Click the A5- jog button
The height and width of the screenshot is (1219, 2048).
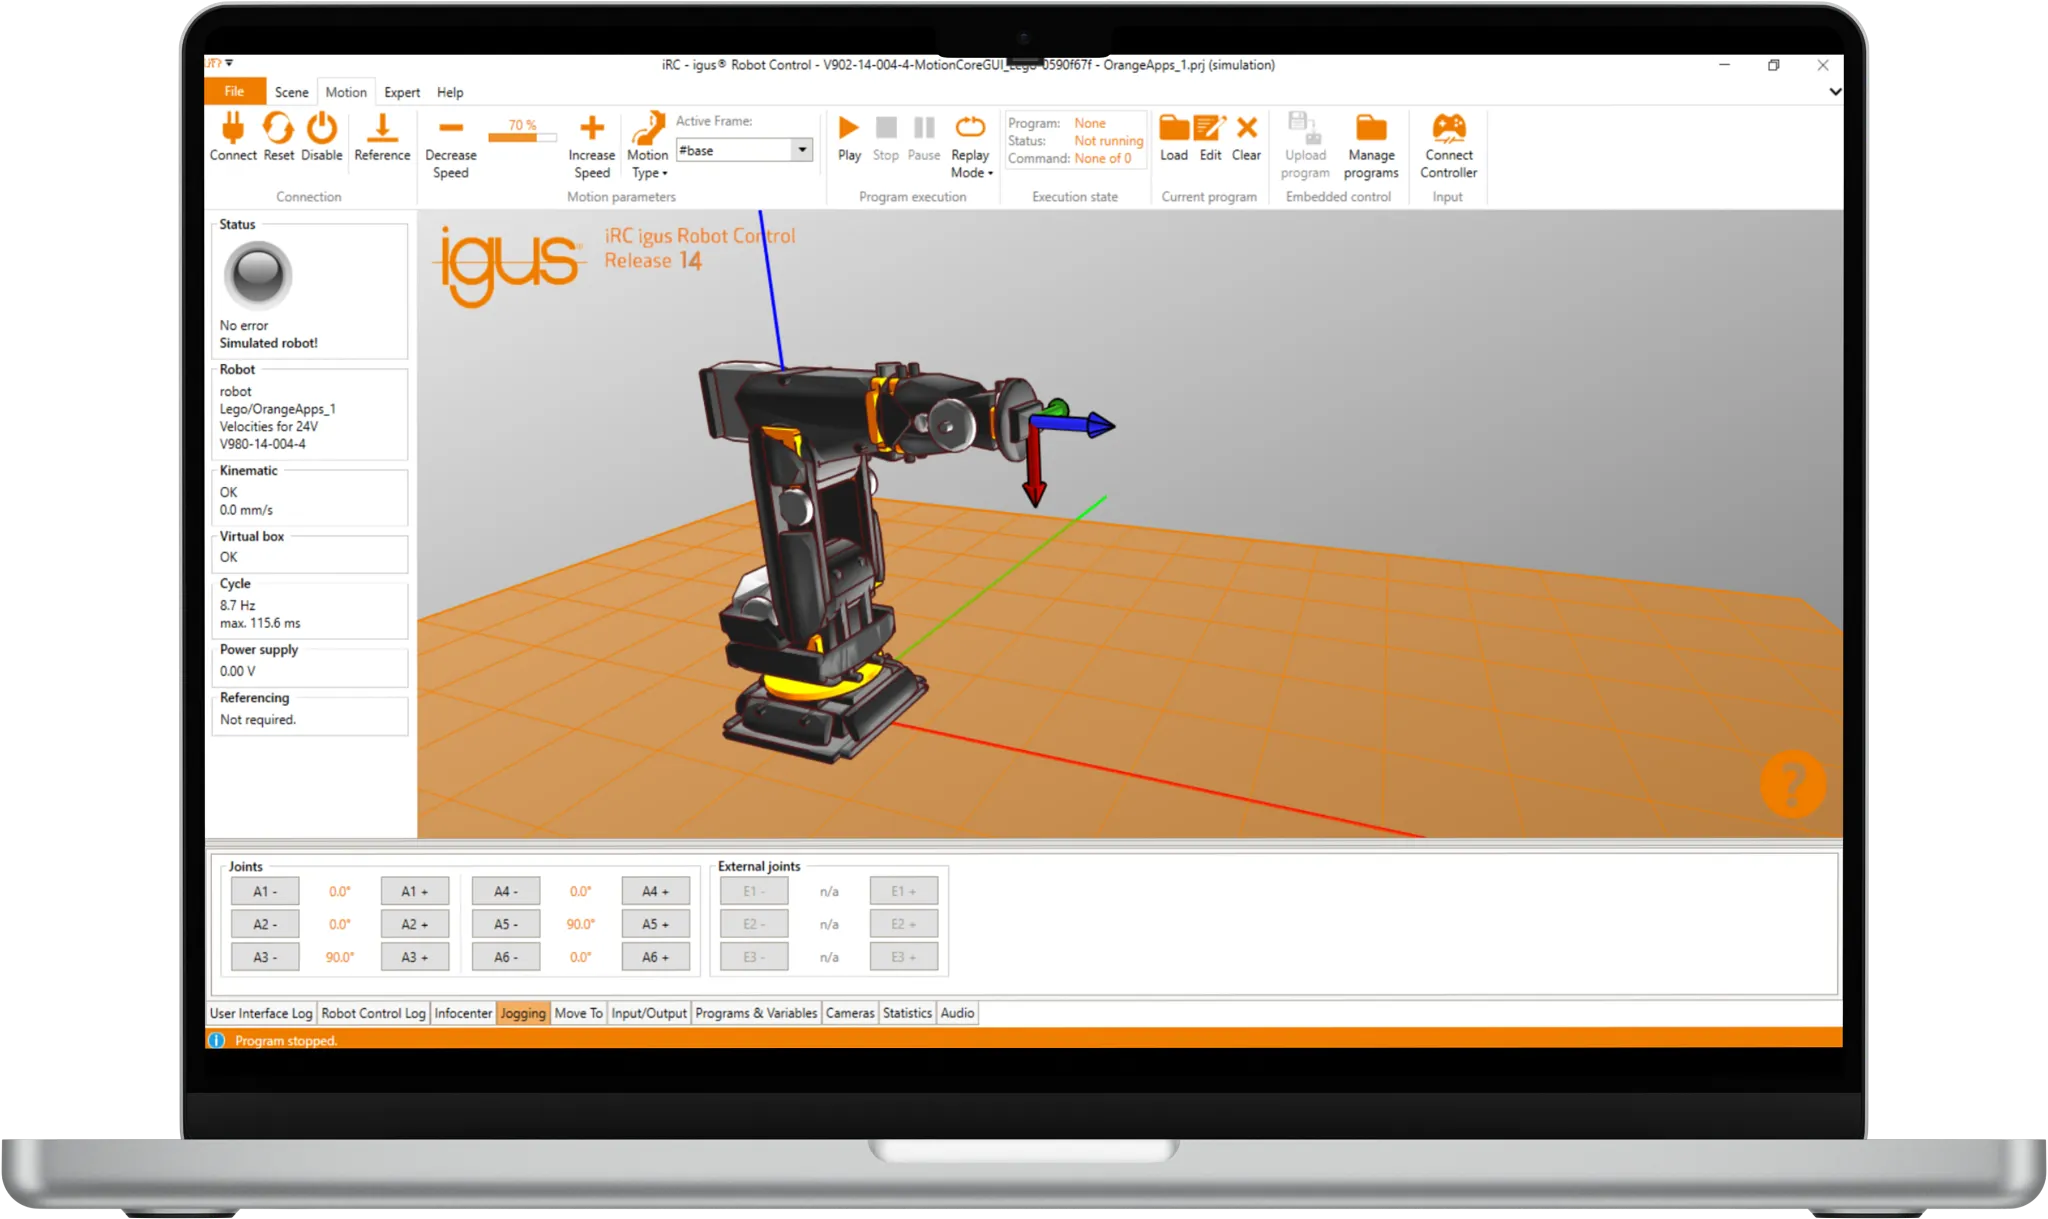click(506, 923)
